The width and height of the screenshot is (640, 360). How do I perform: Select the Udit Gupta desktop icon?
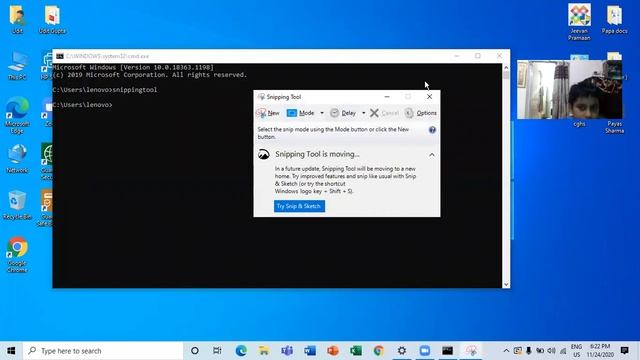coord(52,19)
